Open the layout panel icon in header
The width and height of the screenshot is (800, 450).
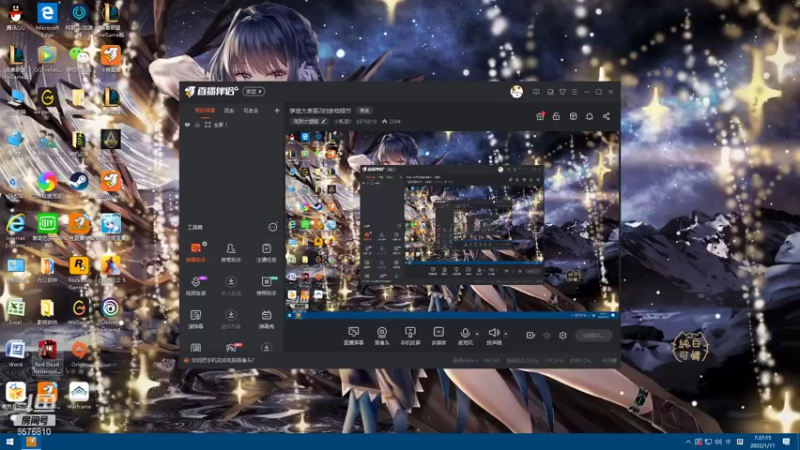[573, 116]
